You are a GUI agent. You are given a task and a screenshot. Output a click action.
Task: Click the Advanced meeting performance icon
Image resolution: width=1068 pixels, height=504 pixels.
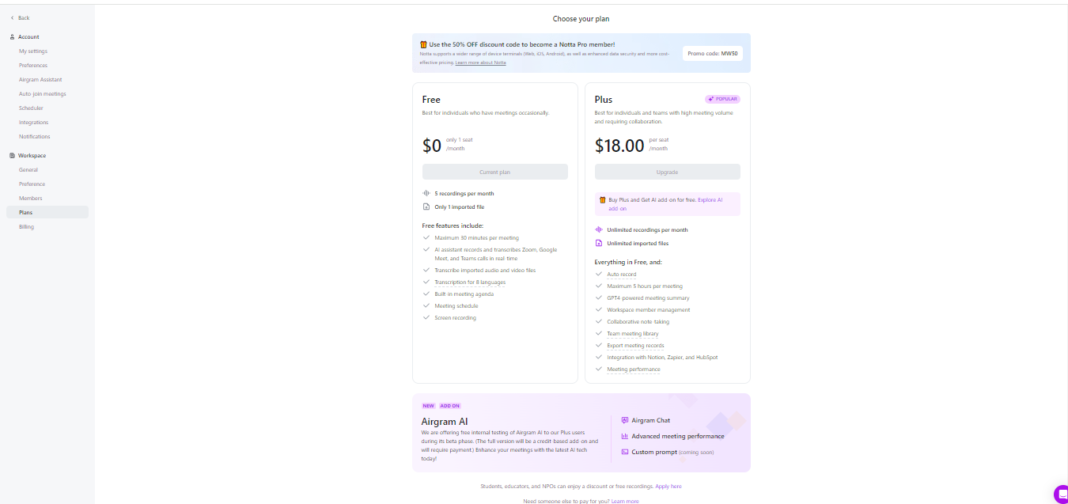click(625, 436)
